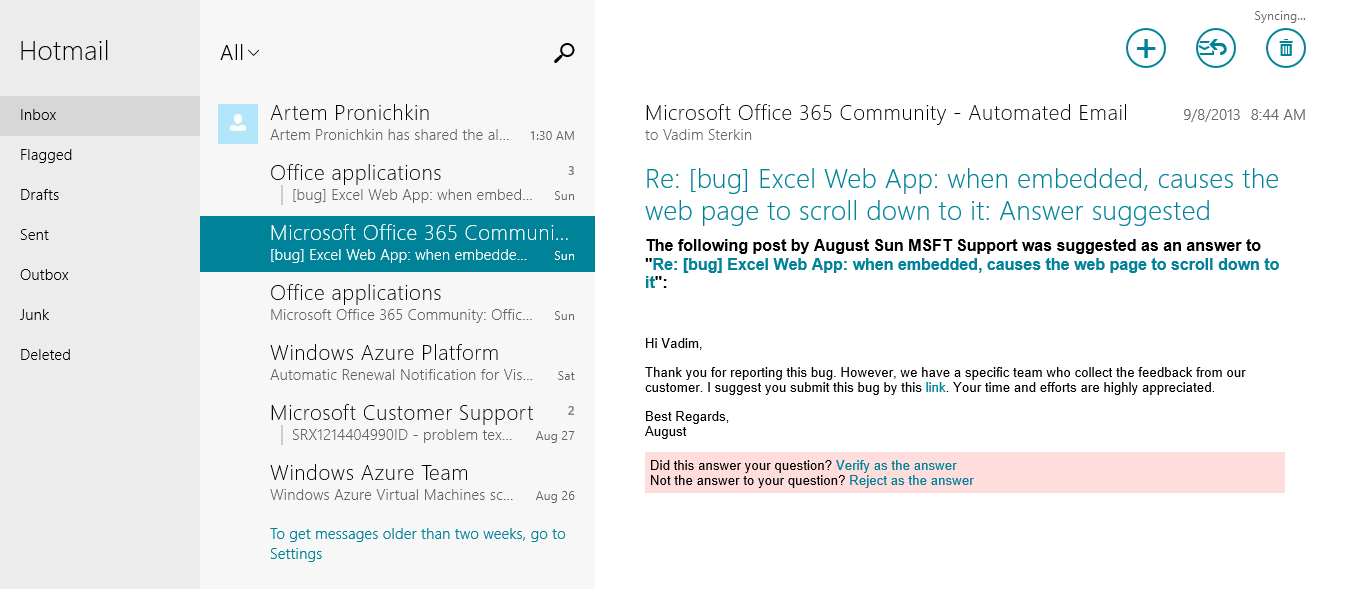Viewport: 1366px width, 589px height.
Task: Open the Deleted folder
Action: pos(100,355)
